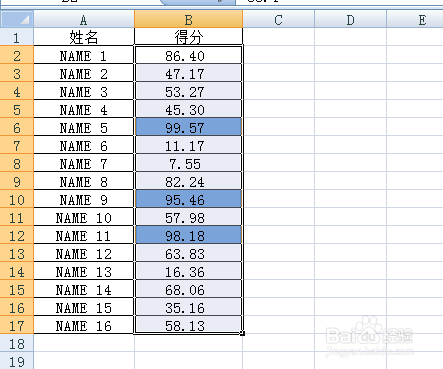
Task: Click the 姓名 header cell
Action: pyautogui.click(x=84, y=37)
